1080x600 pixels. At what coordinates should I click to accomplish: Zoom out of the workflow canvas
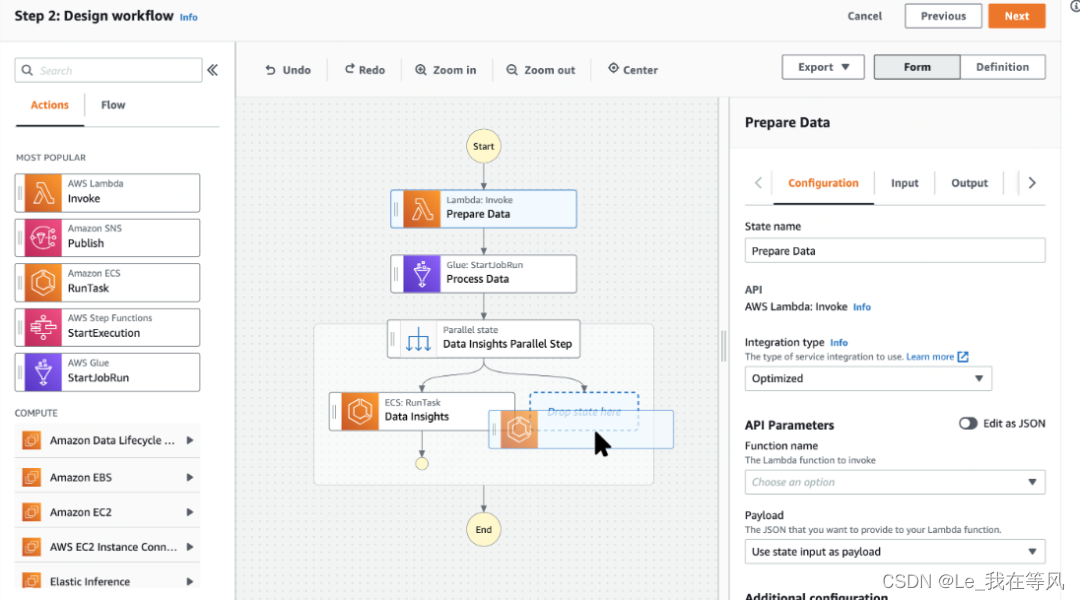click(x=541, y=70)
